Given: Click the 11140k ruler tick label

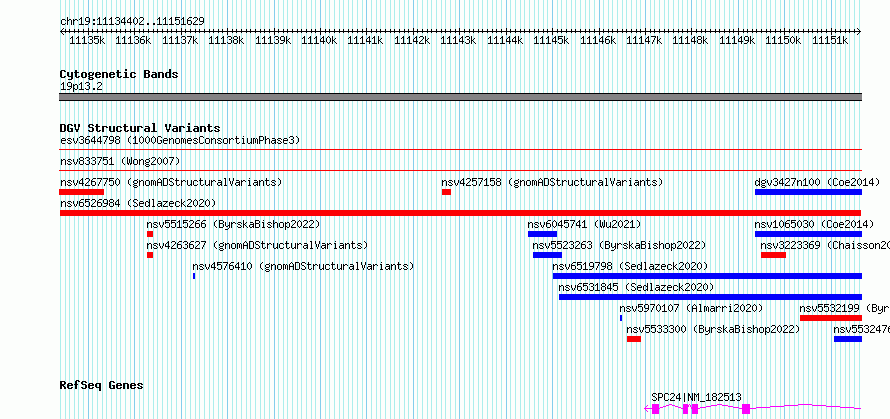Looking at the screenshot, I should (319, 41).
